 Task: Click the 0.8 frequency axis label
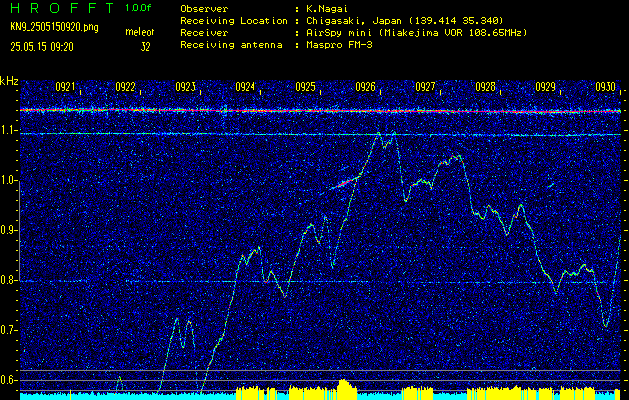tap(7, 280)
